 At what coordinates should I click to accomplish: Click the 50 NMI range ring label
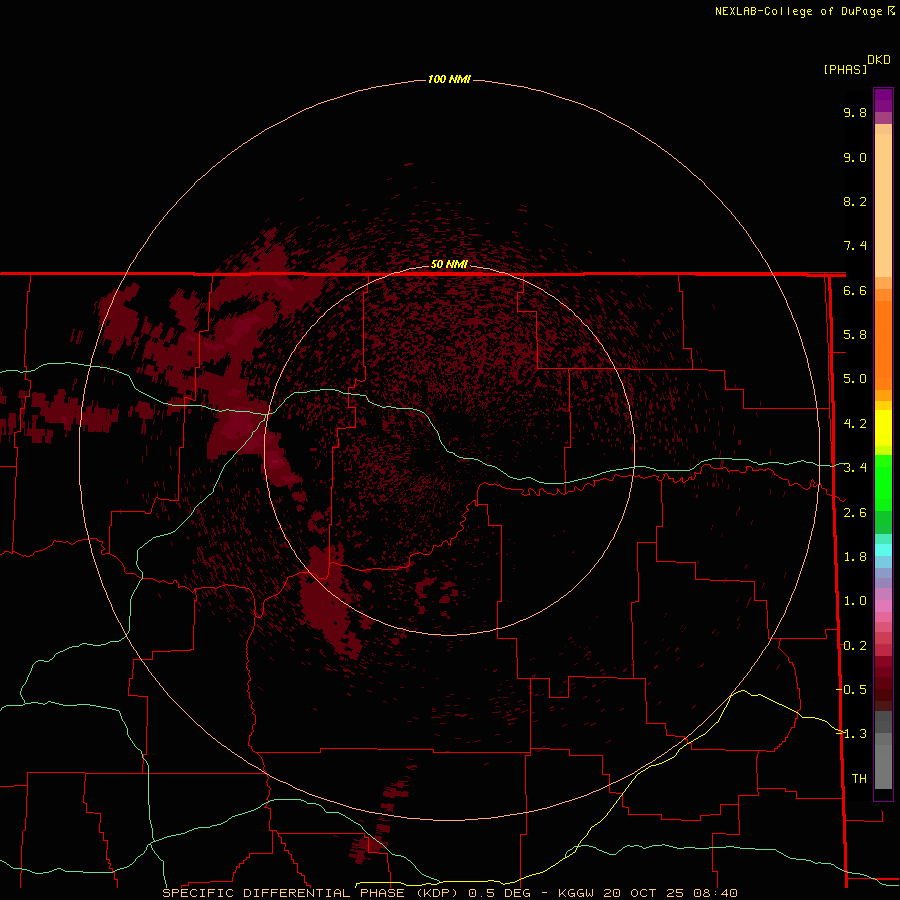[x=449, y=264]
